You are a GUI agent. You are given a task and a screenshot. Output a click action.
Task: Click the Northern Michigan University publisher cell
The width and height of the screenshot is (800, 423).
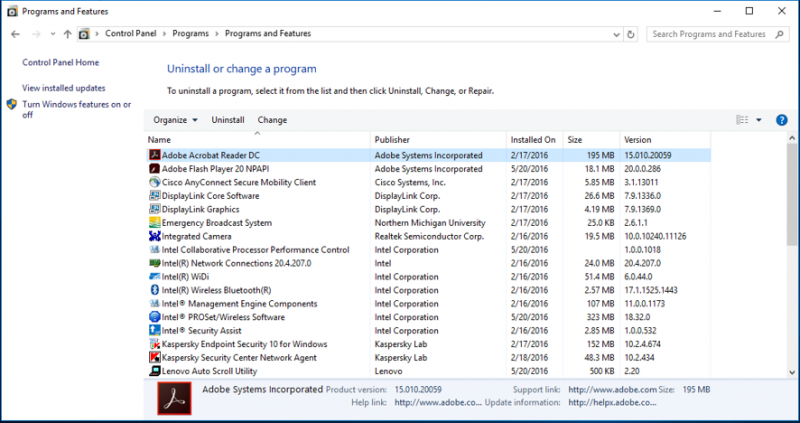430,222
